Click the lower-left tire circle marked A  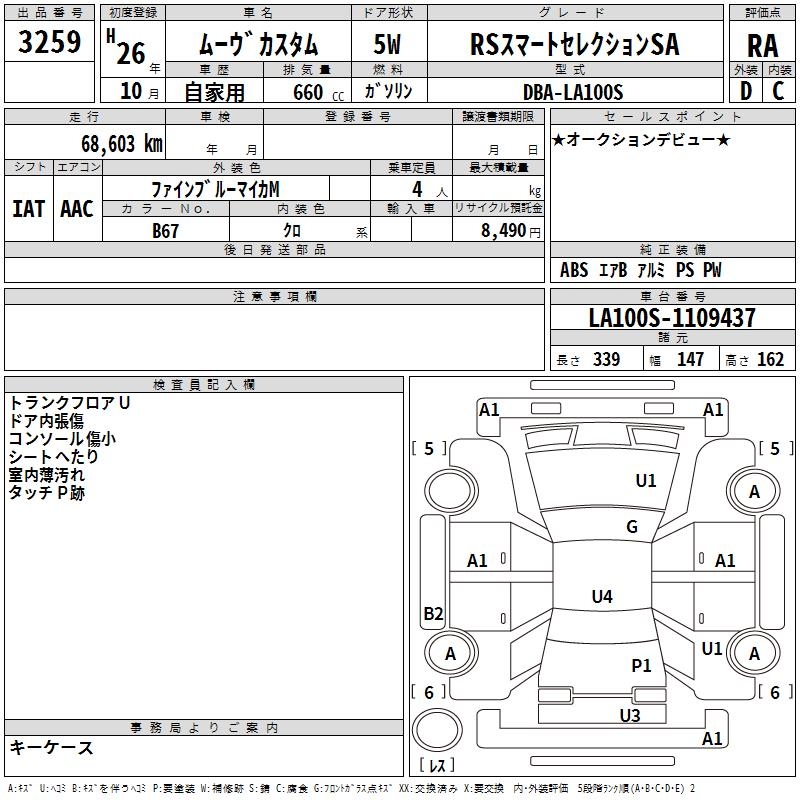click(449, 653)
